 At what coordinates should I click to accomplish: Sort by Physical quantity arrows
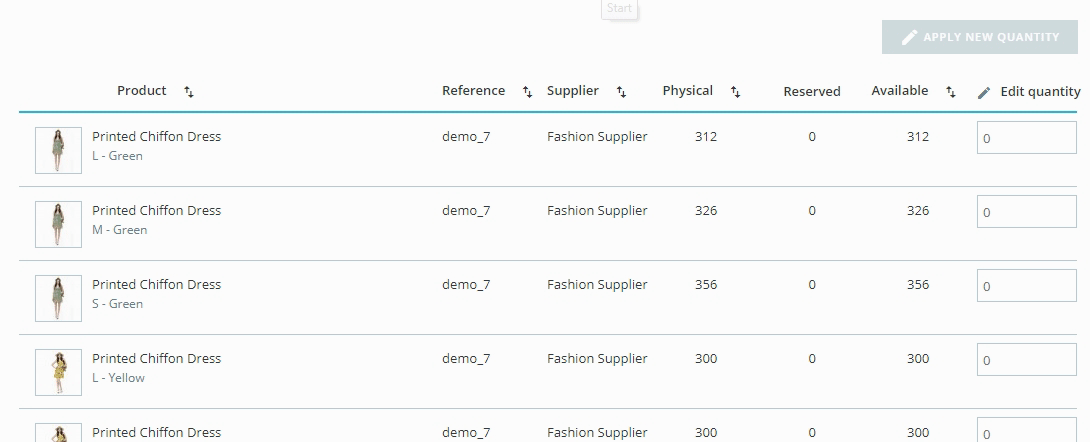[735, 92]
